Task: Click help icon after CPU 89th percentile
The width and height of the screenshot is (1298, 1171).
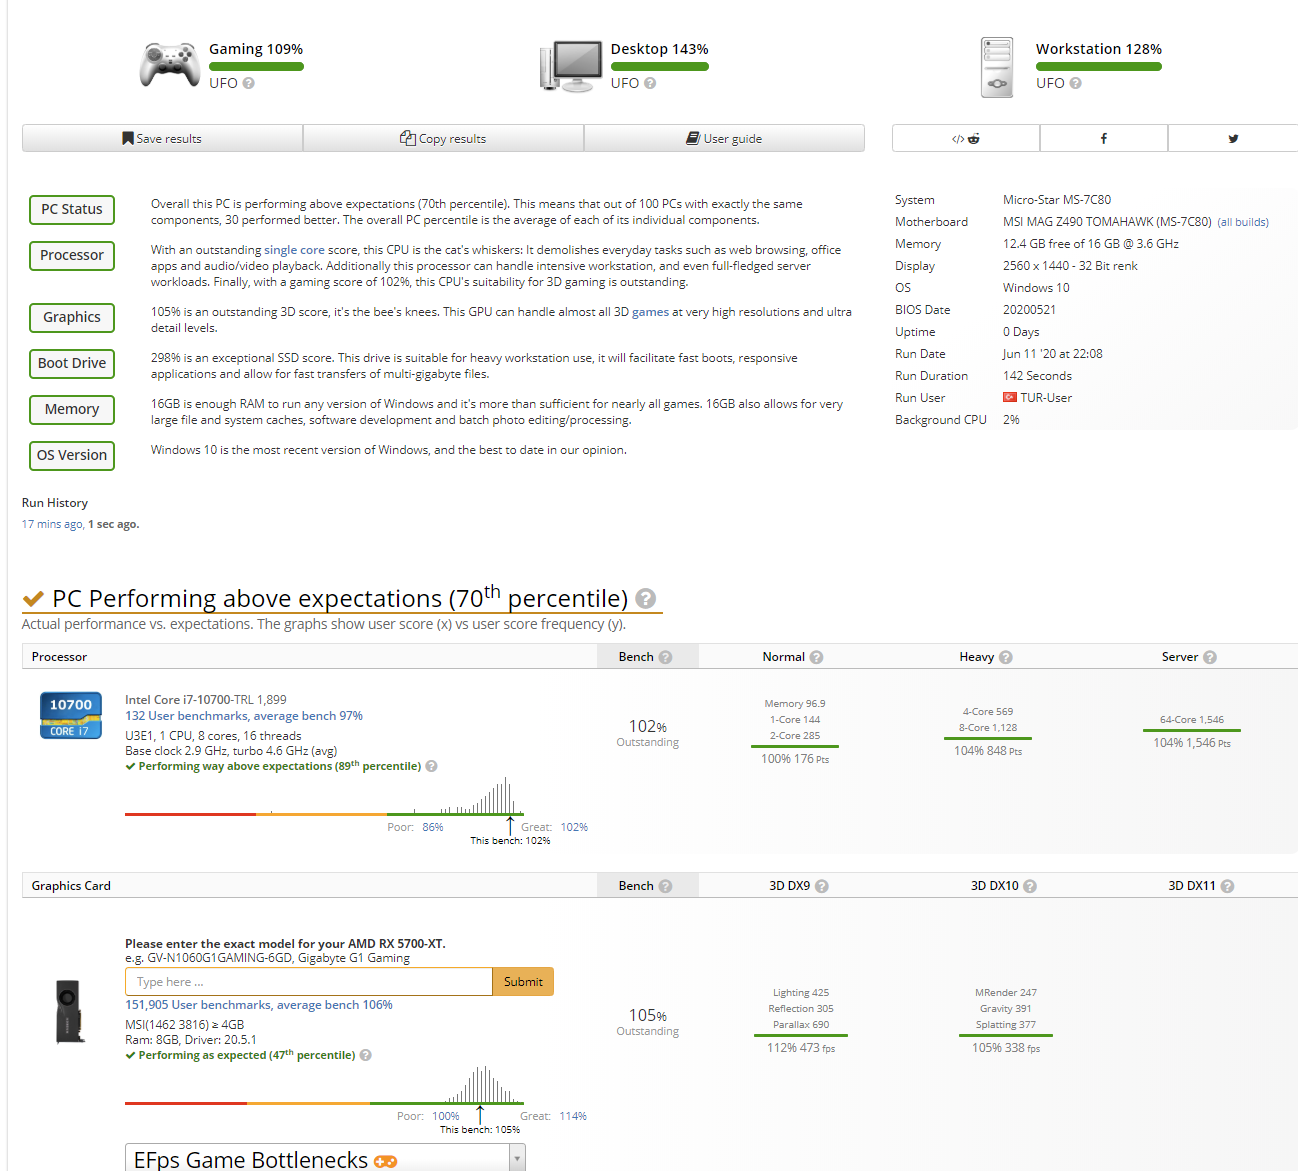Action: [432, 766]
